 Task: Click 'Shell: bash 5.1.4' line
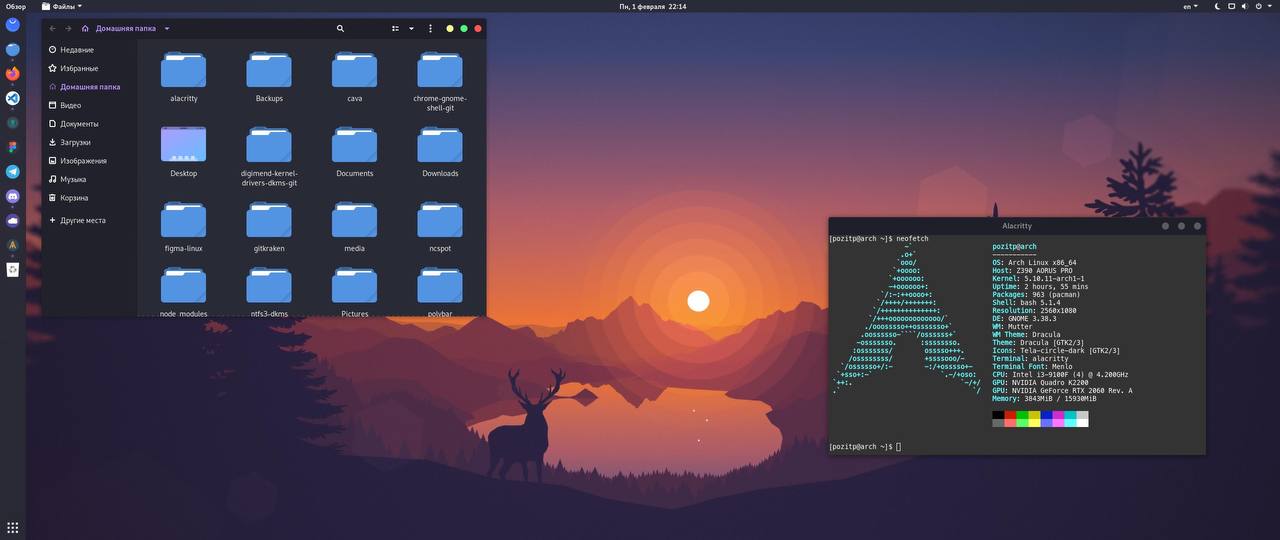pyautogui.click(x=1024, y=303)
